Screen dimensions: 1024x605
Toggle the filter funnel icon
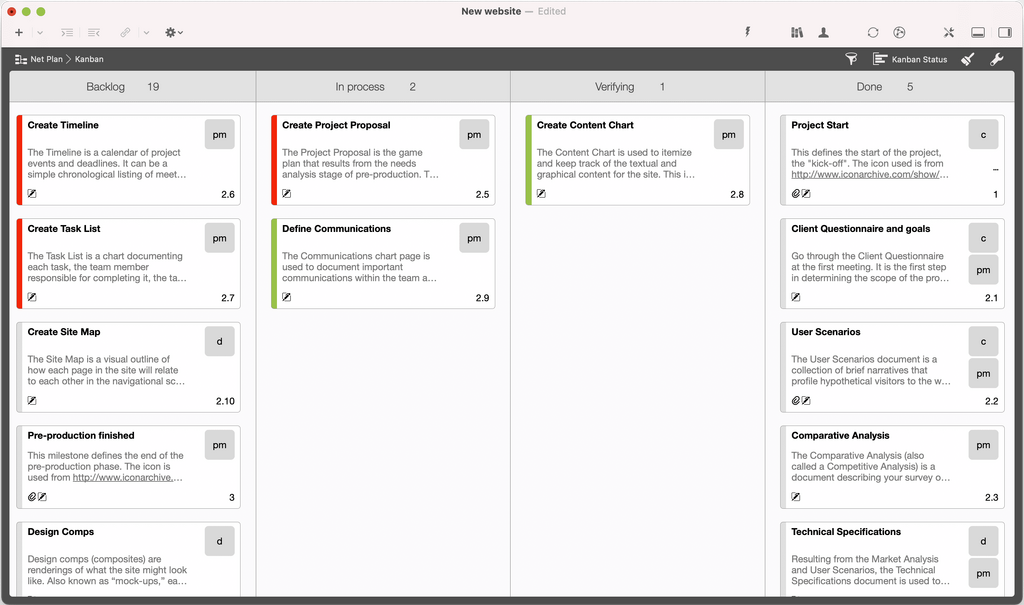(851, 59)
